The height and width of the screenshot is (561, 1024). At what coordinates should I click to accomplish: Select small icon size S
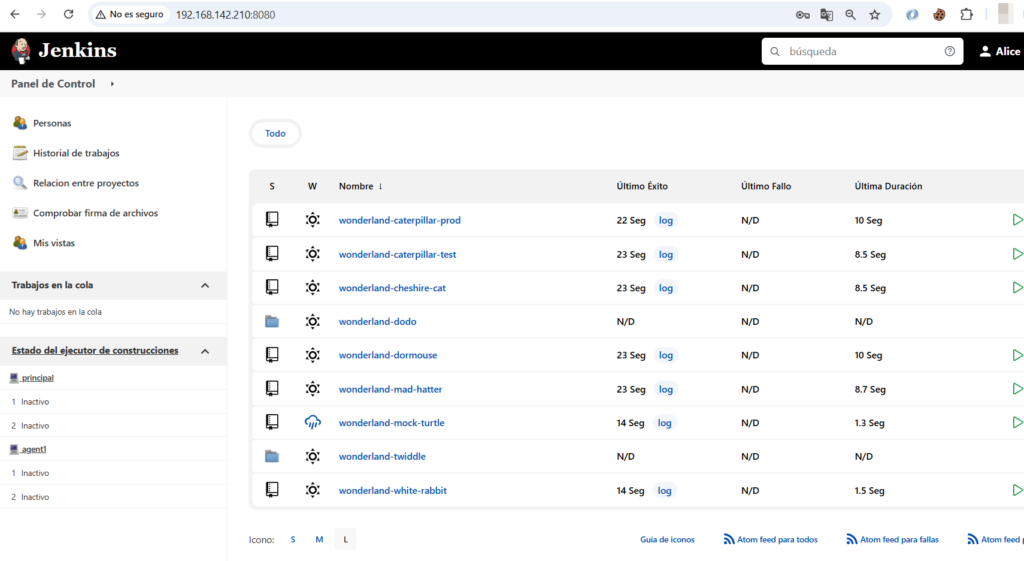point(293,539)
